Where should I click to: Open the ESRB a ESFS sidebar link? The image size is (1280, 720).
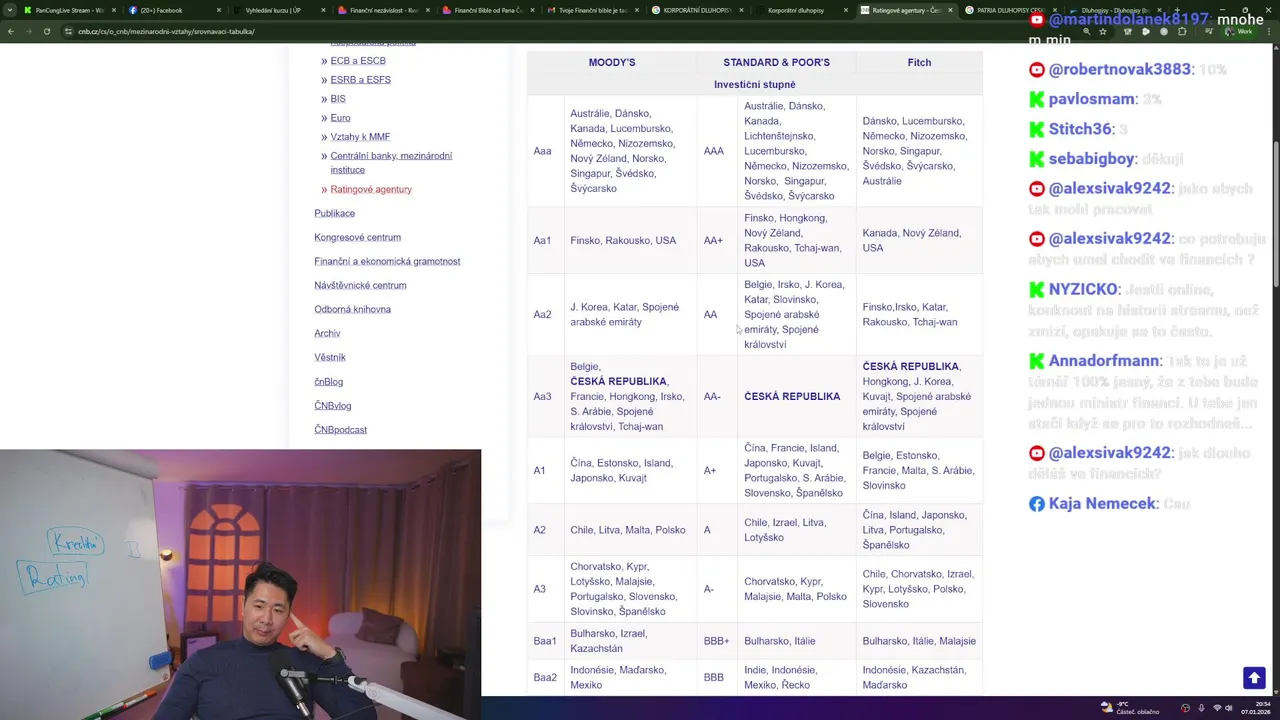coord(361,80)
